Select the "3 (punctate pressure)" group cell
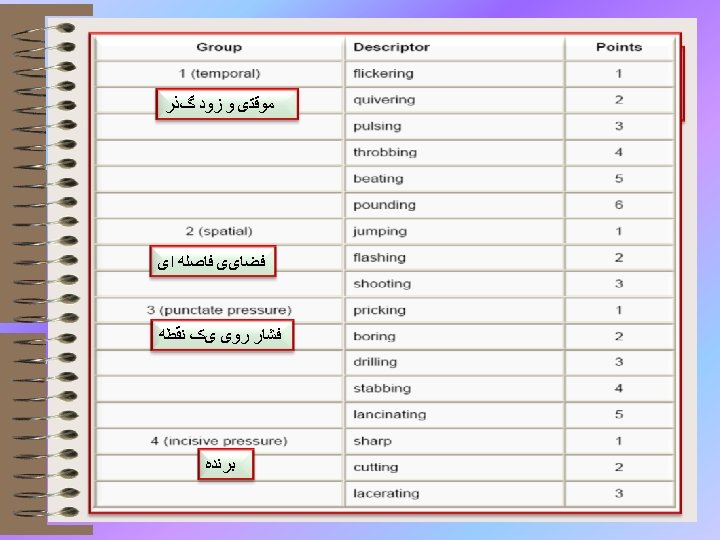Viewport: 720px width, 540px height. (x=219, y=310)
